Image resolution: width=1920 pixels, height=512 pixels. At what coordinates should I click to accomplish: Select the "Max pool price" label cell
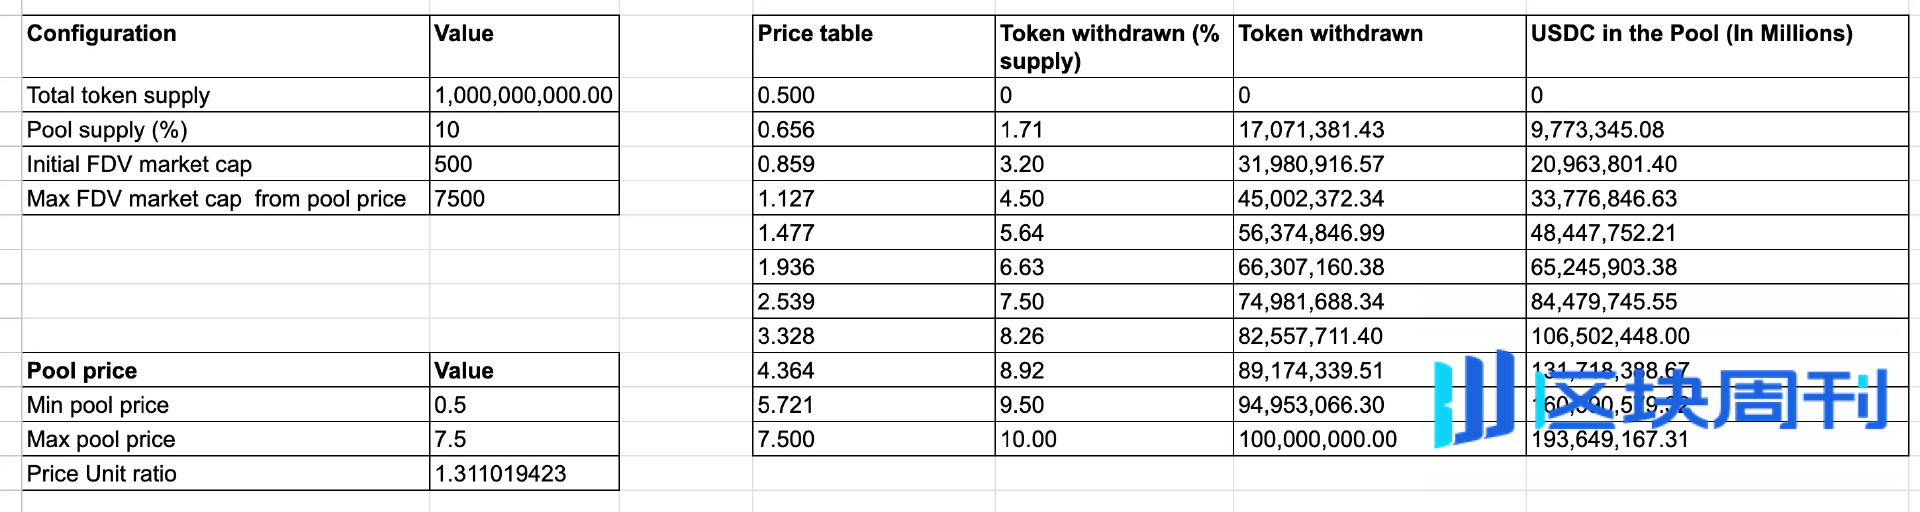(x=226, y=440)
